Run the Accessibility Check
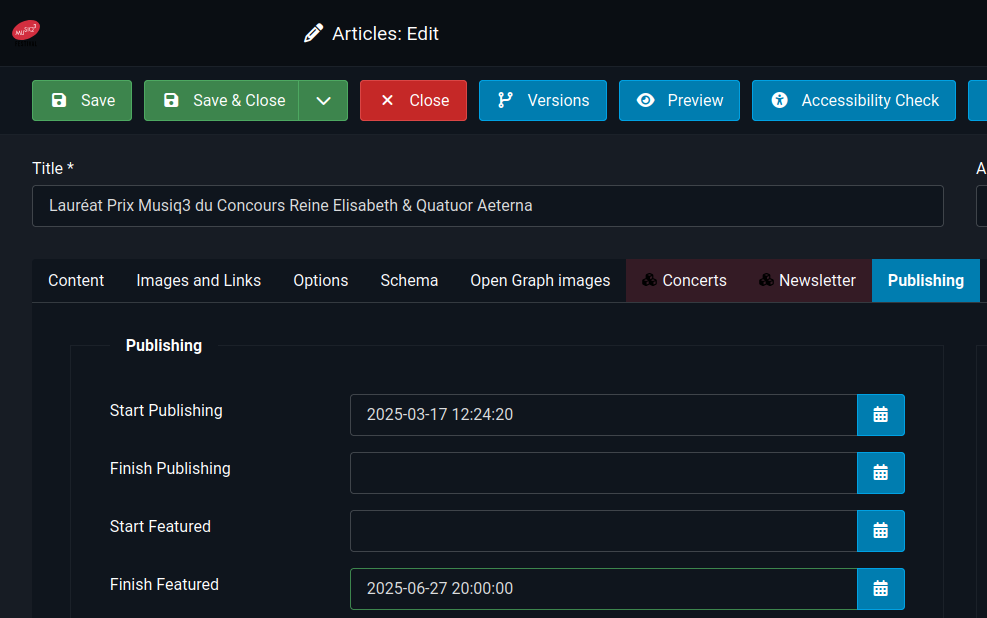This screenshot has height=618, width=987. click(x=854, y=100)
